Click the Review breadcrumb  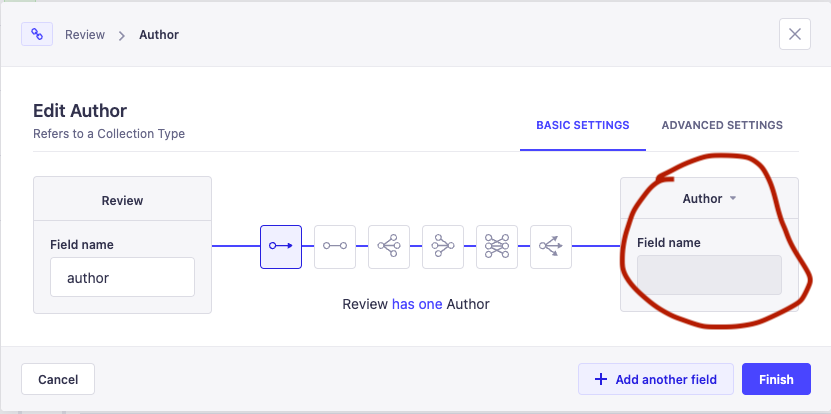[85, 34]
